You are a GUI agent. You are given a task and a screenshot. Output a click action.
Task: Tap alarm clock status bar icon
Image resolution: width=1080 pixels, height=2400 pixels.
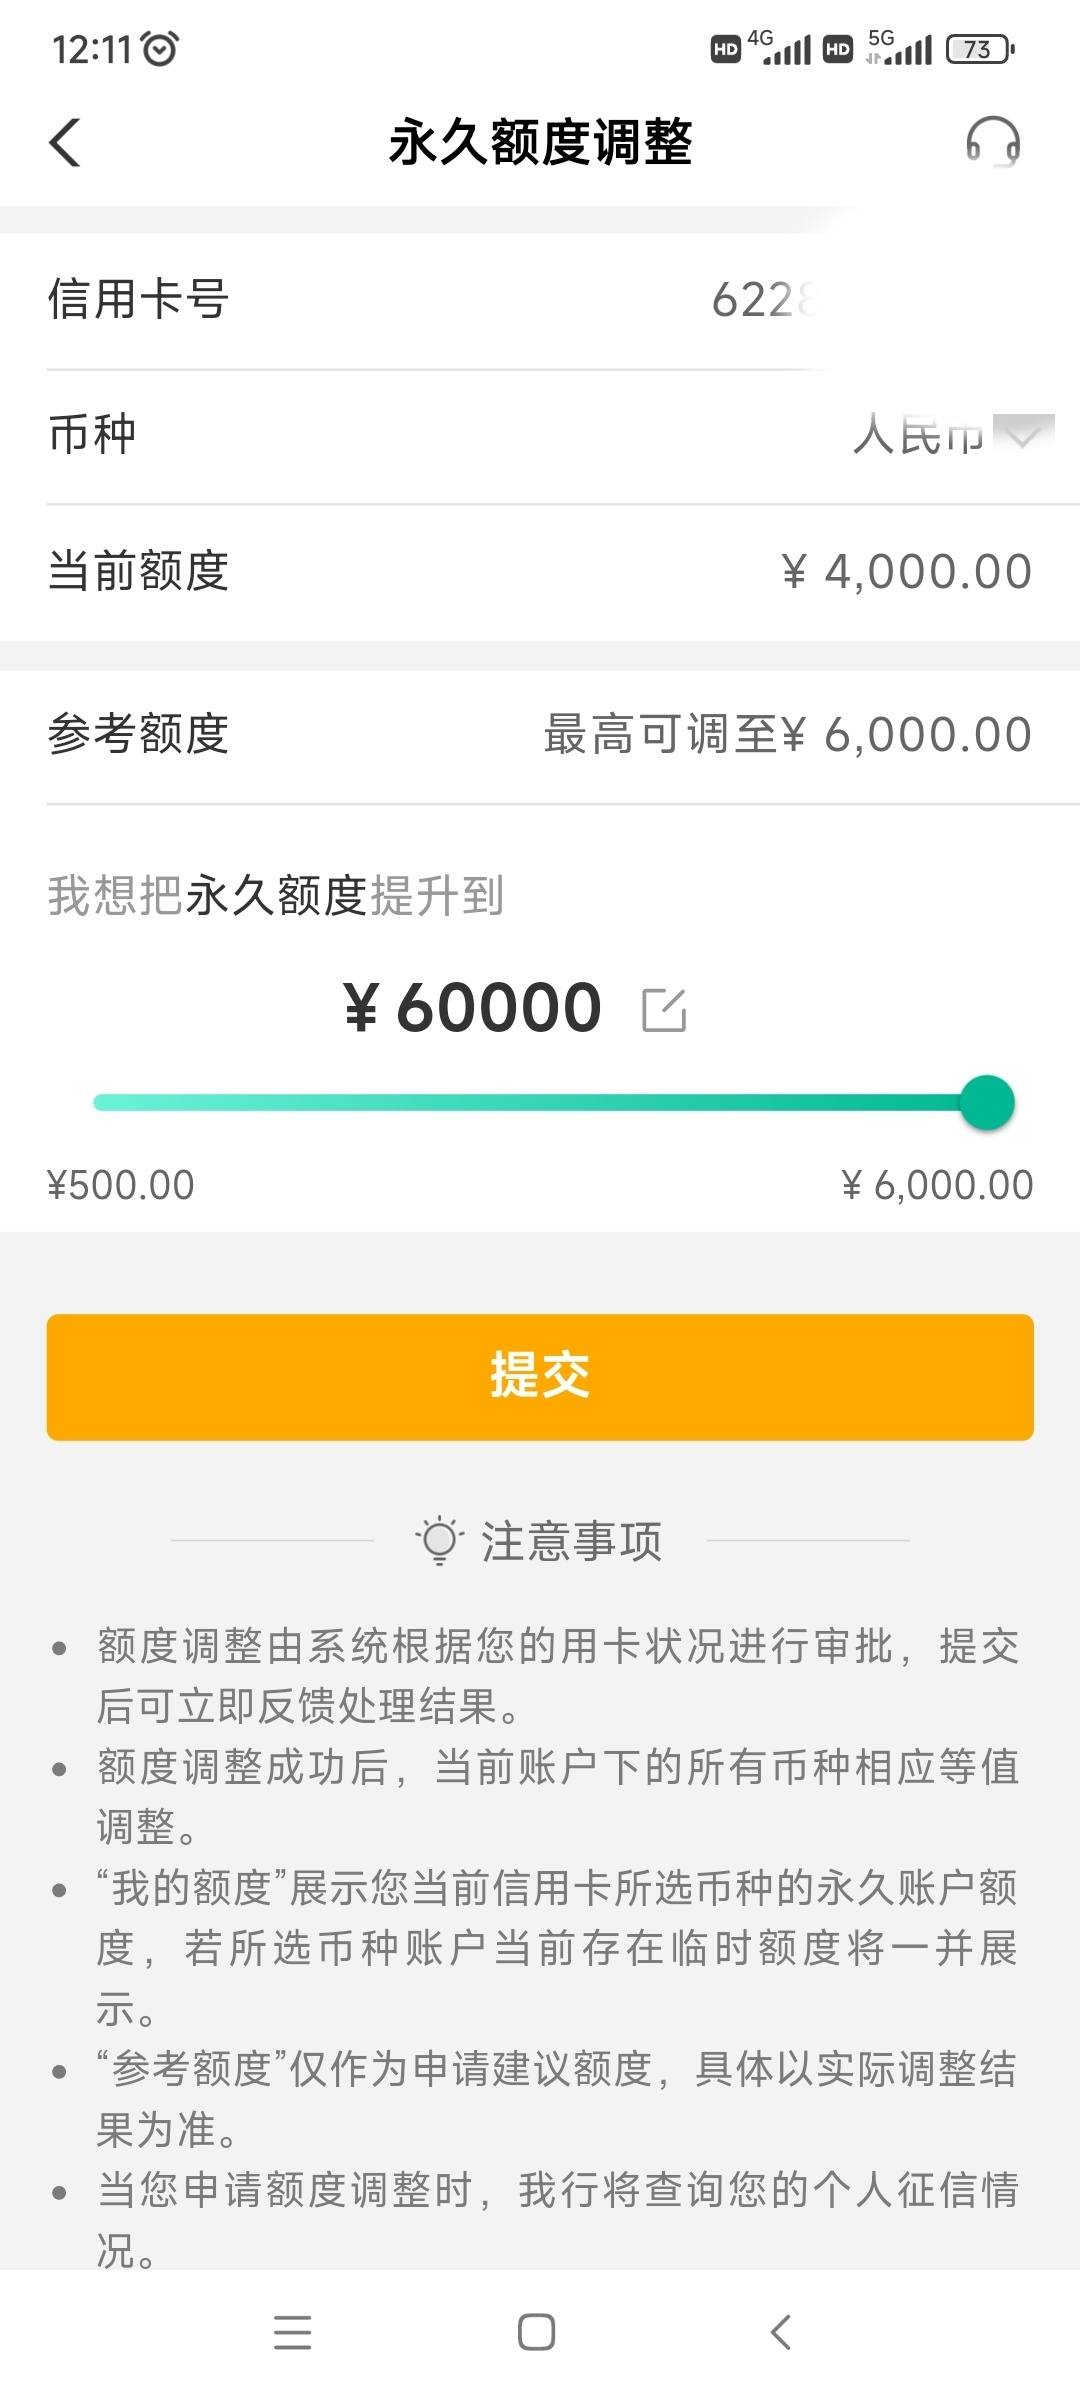(x=160, y=48)
